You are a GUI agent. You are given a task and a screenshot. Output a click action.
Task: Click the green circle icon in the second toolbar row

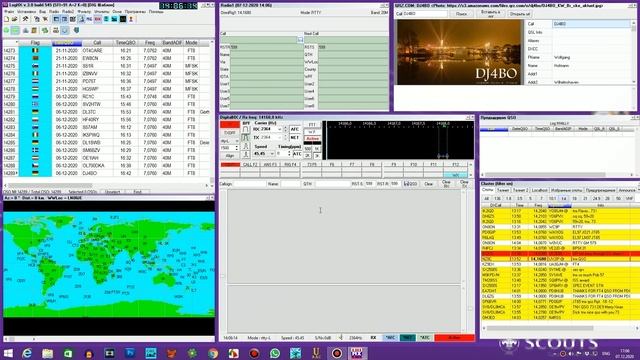(x=7, y=31)
